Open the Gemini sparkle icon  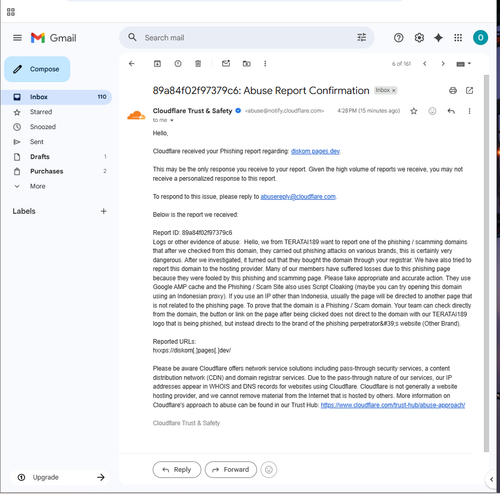pos(438,38)
